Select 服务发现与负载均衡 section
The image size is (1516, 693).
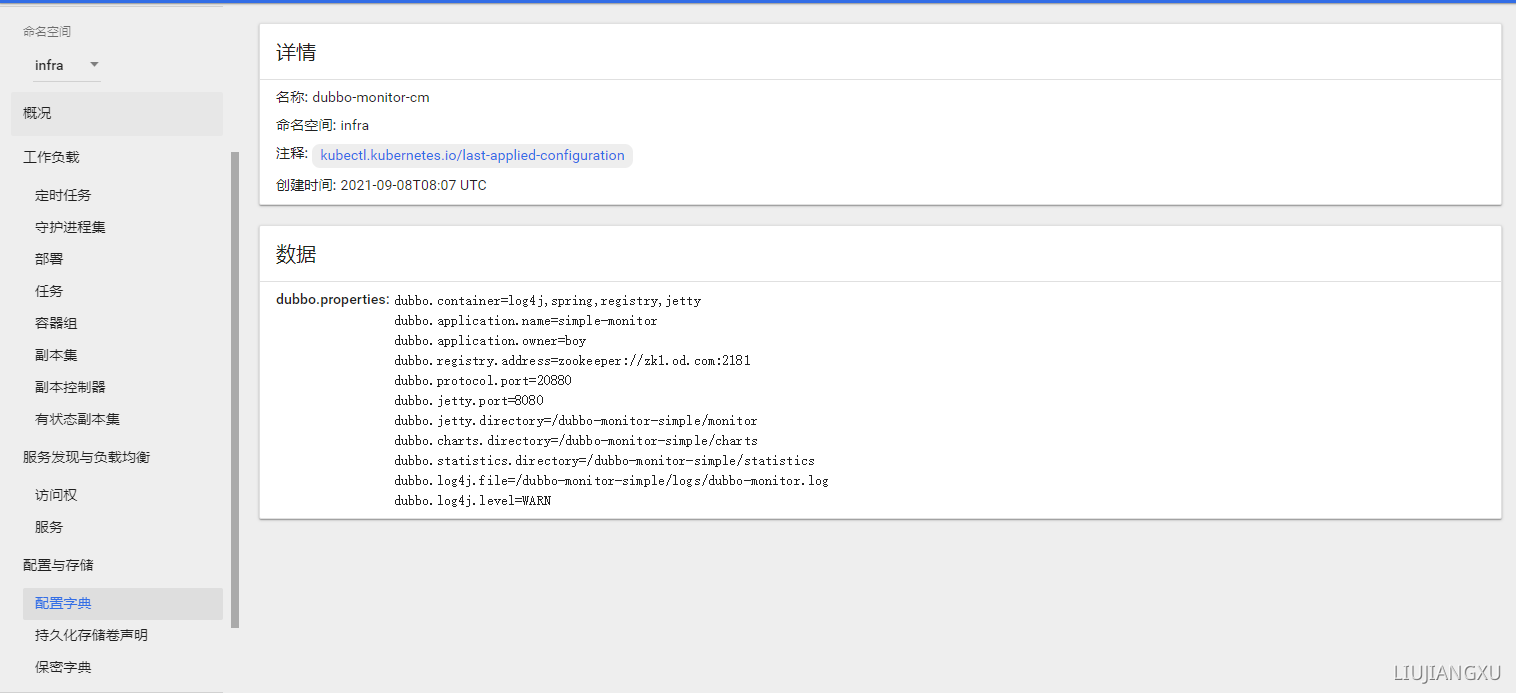pyautogui.click(x=87, y=457)
